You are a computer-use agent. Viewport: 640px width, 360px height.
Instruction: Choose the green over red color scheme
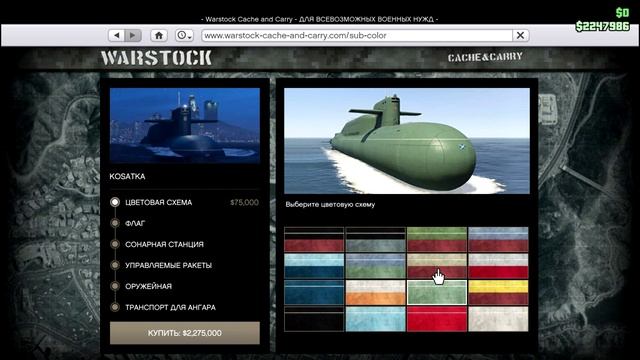click(437, 240)
